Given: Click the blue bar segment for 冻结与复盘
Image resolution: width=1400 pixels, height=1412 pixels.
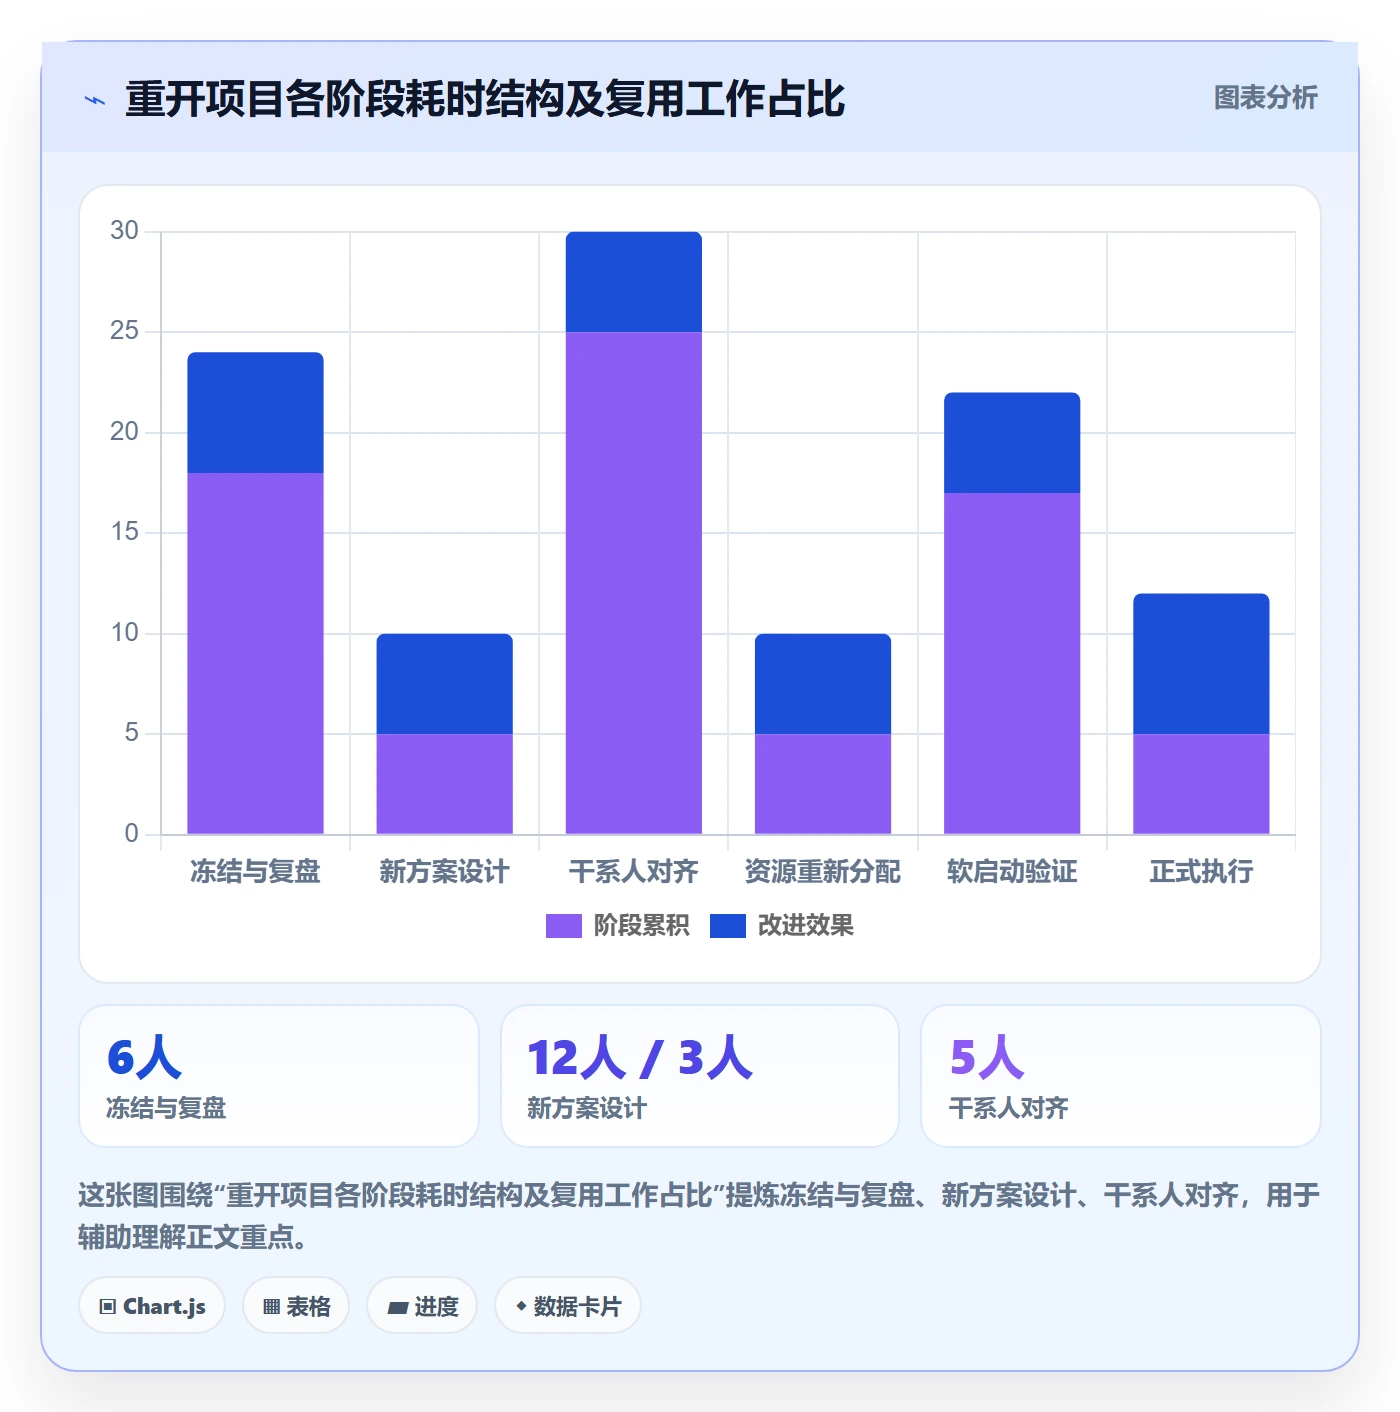Looking at the screenshot, I should point(255,413).
